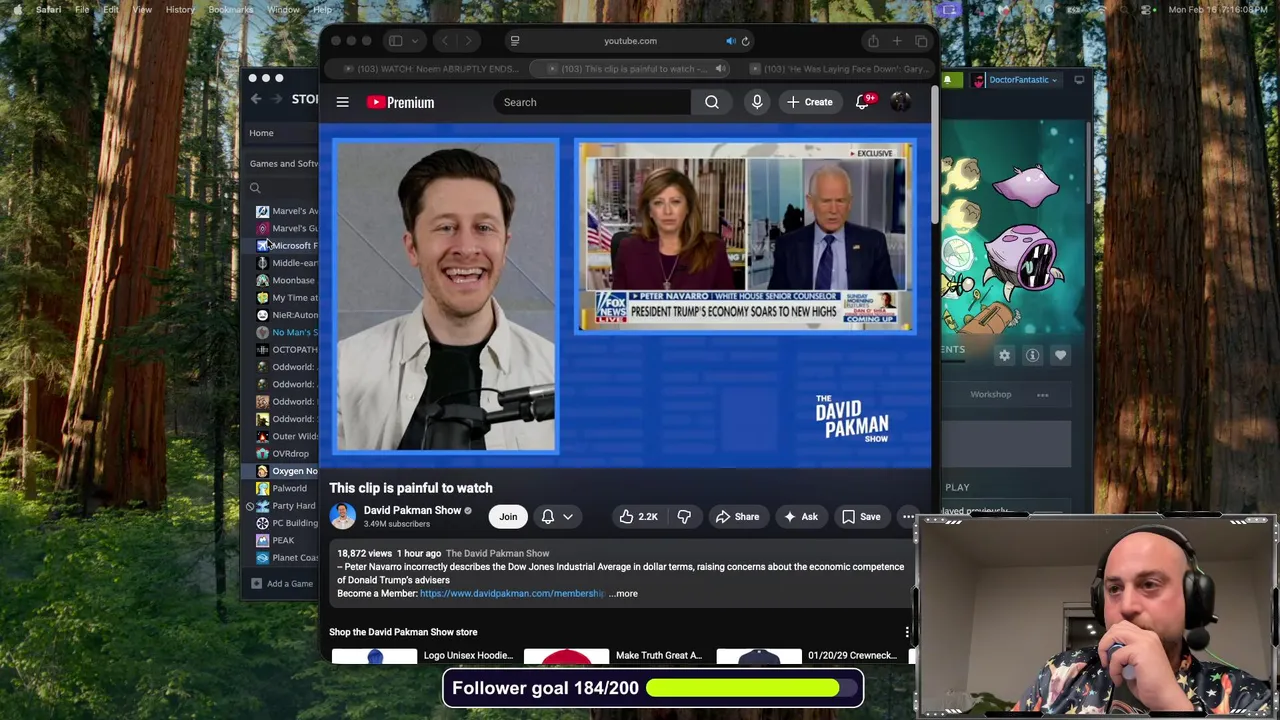
Task: Open Safari menu in menu bar
Action: pyautogui.click(x=48, y=10)
